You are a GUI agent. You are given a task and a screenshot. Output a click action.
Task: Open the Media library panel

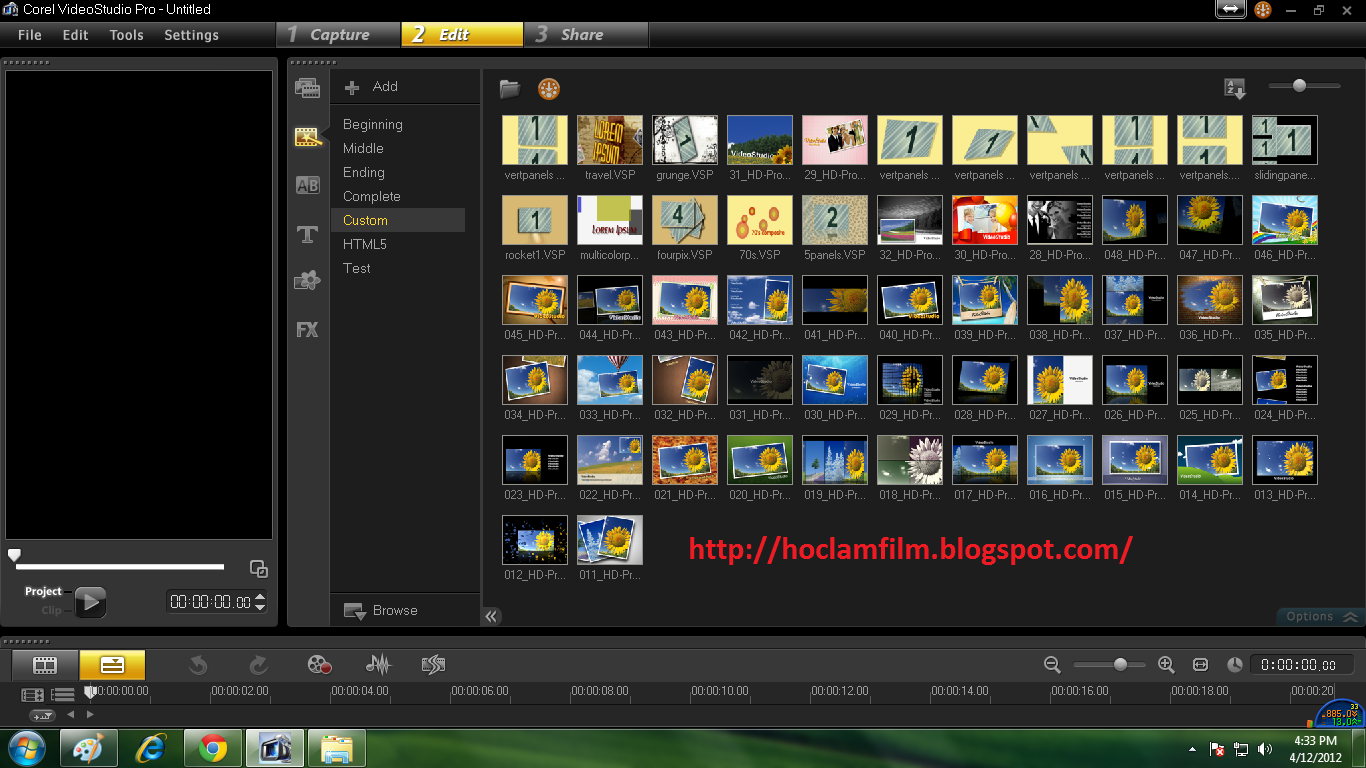(307, 88)
